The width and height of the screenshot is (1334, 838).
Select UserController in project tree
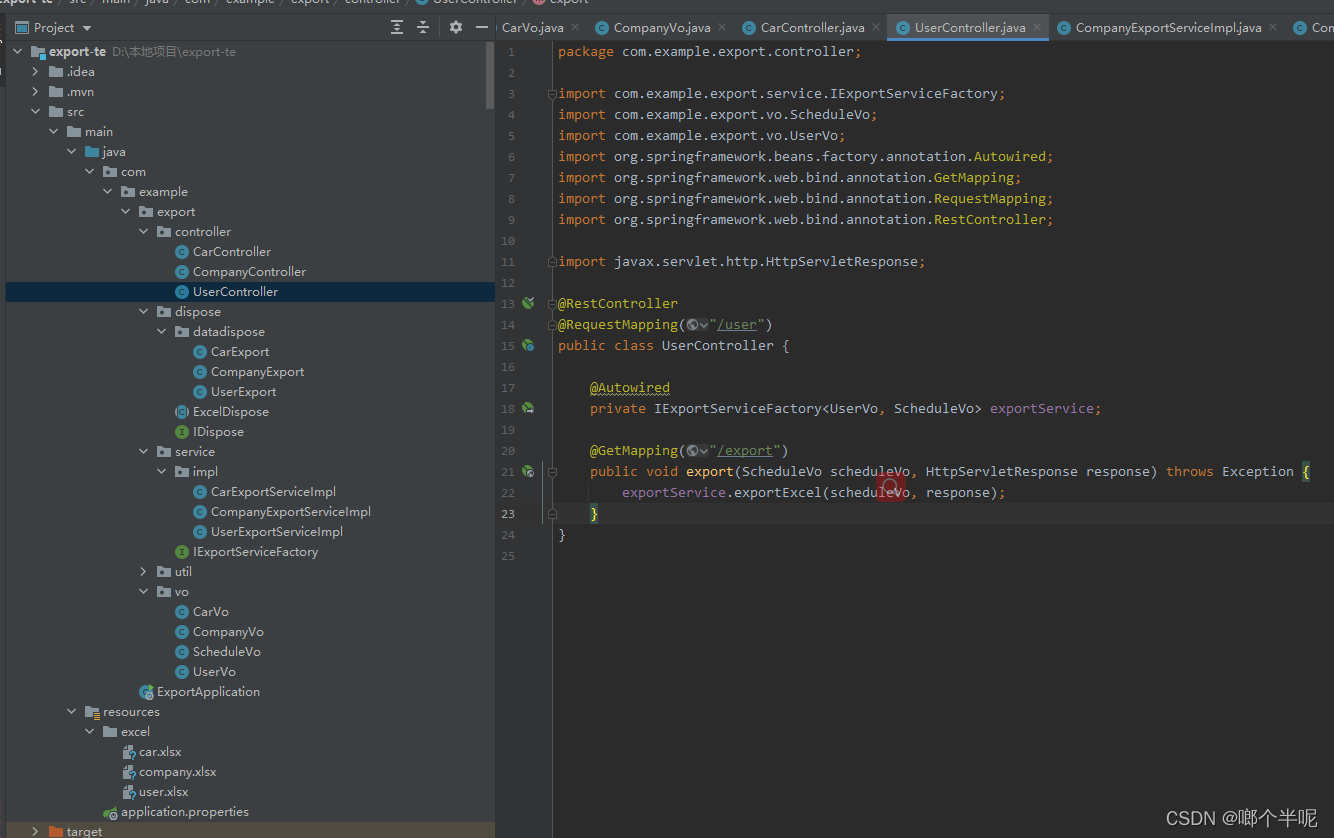click(235, 292)
